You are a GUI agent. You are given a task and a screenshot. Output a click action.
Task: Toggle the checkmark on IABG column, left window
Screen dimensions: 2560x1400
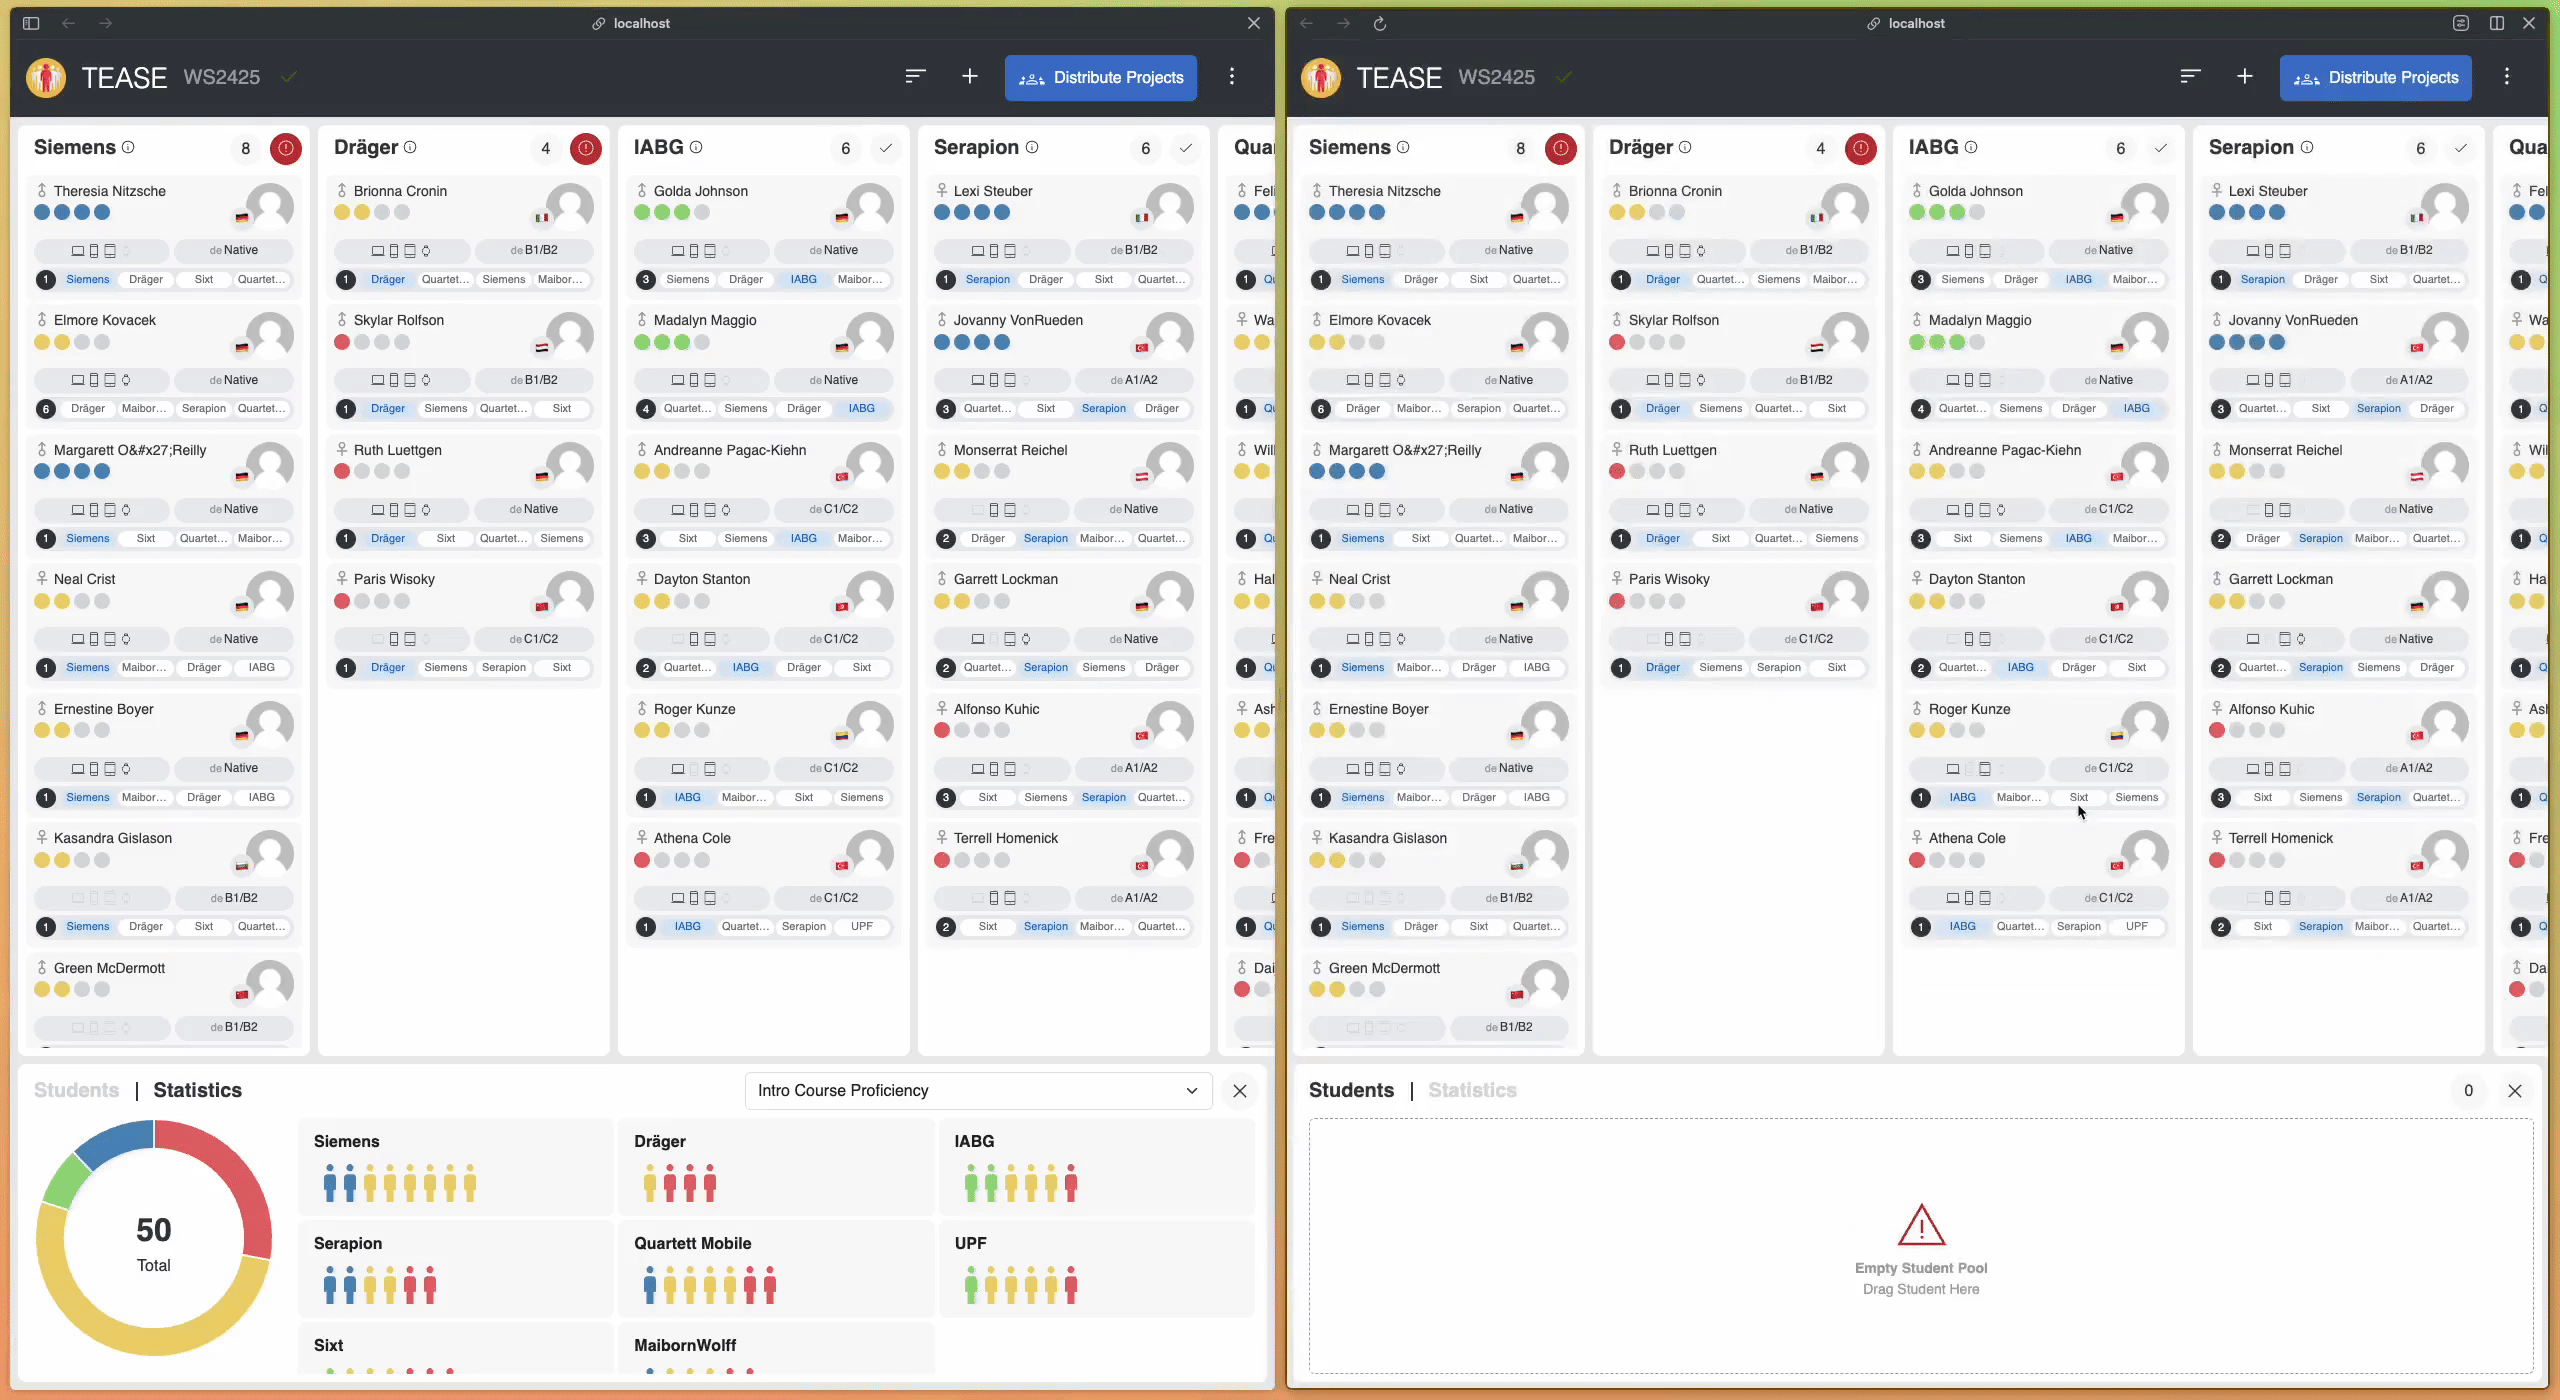885,149
